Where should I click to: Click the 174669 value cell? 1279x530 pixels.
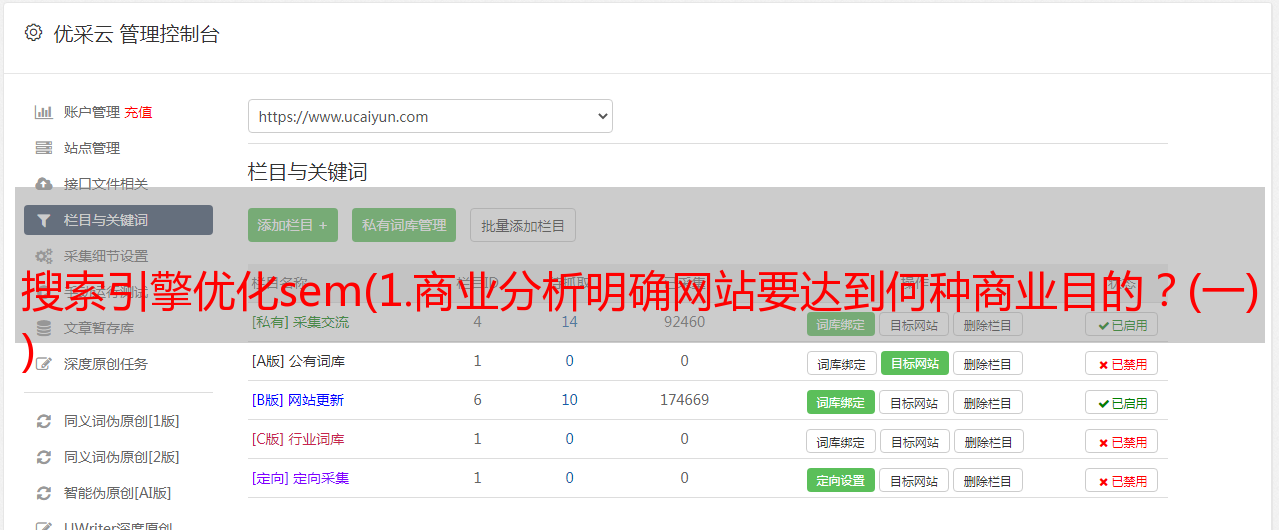point(684,400)
